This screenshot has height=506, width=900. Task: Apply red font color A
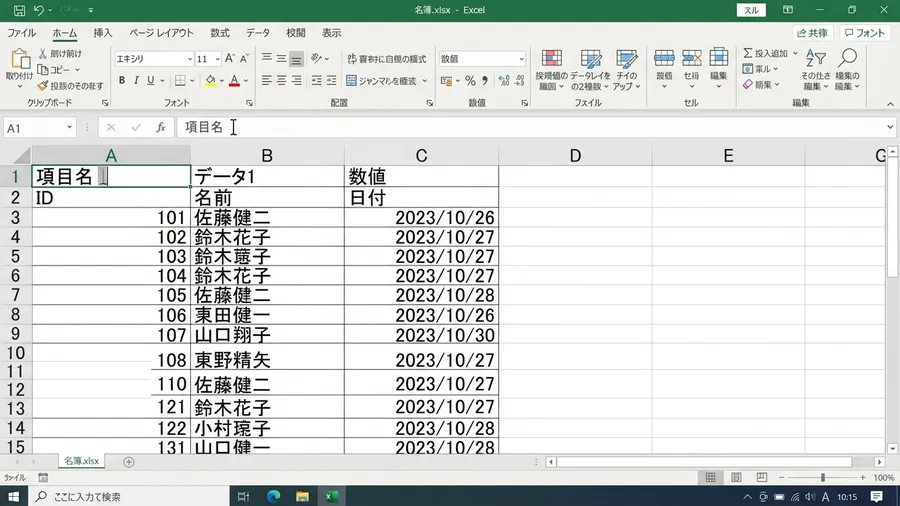point(234,80)
